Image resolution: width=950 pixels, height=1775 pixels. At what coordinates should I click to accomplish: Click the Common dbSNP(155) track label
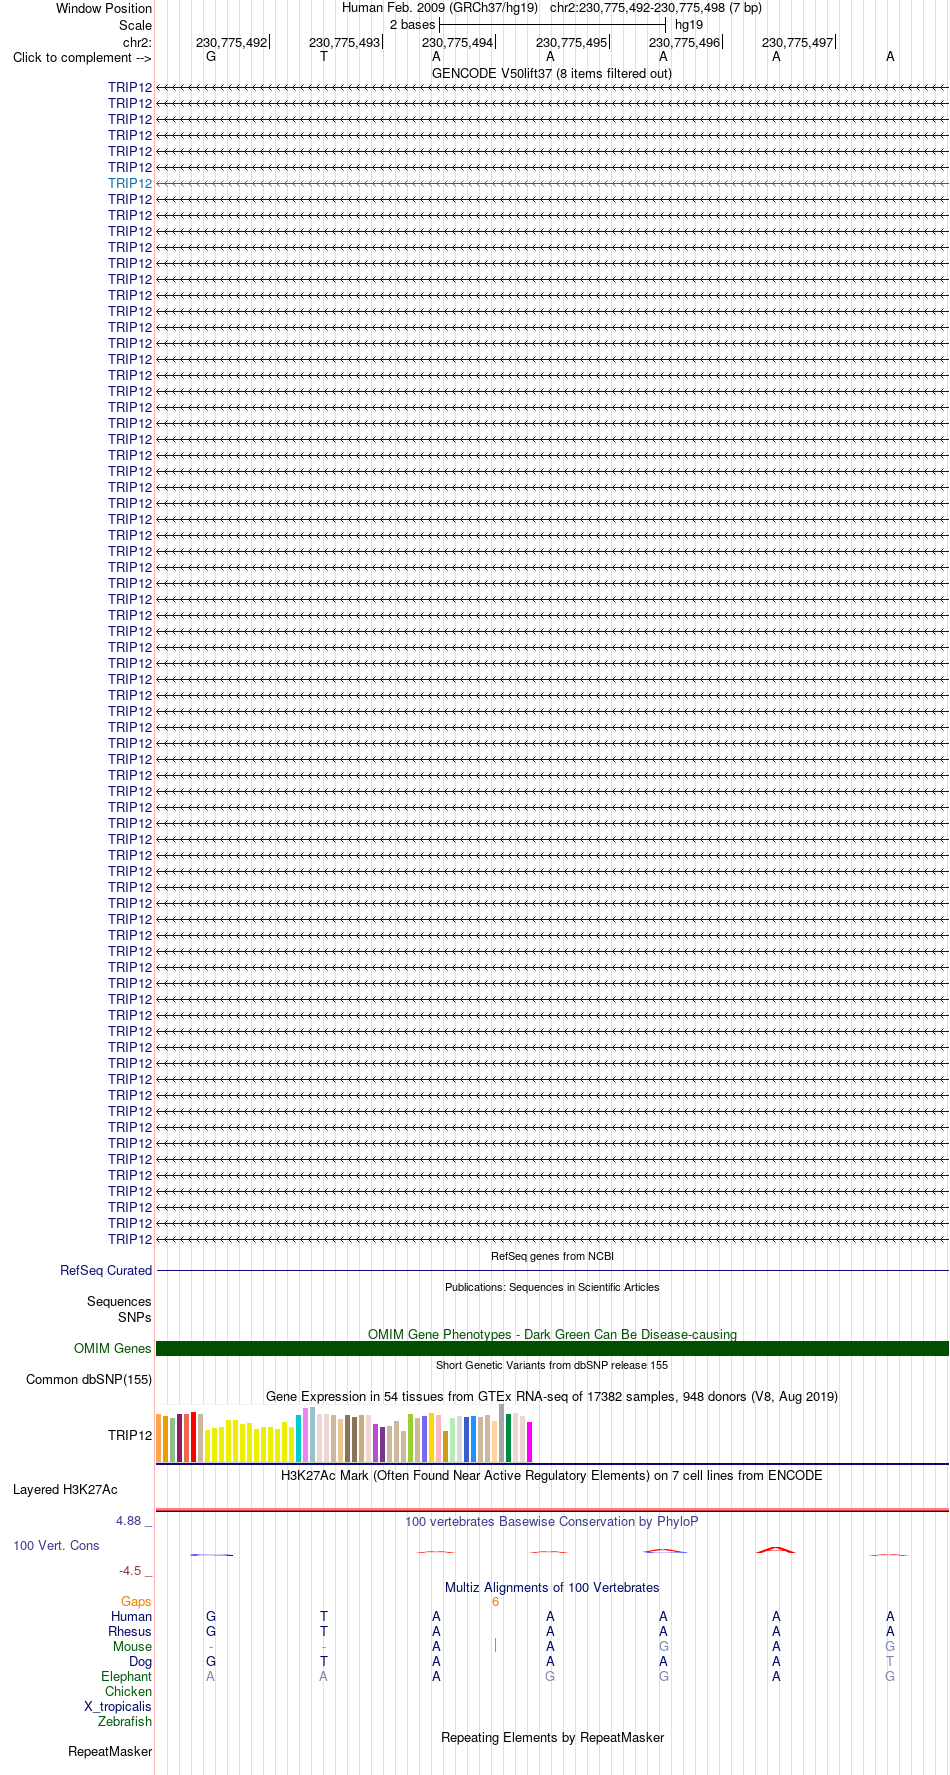pyautogui.click(x=89, y=1379)
